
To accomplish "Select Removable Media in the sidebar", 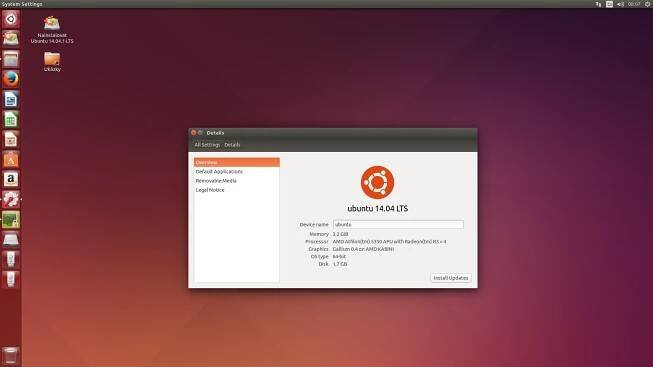I will [237, 181].
